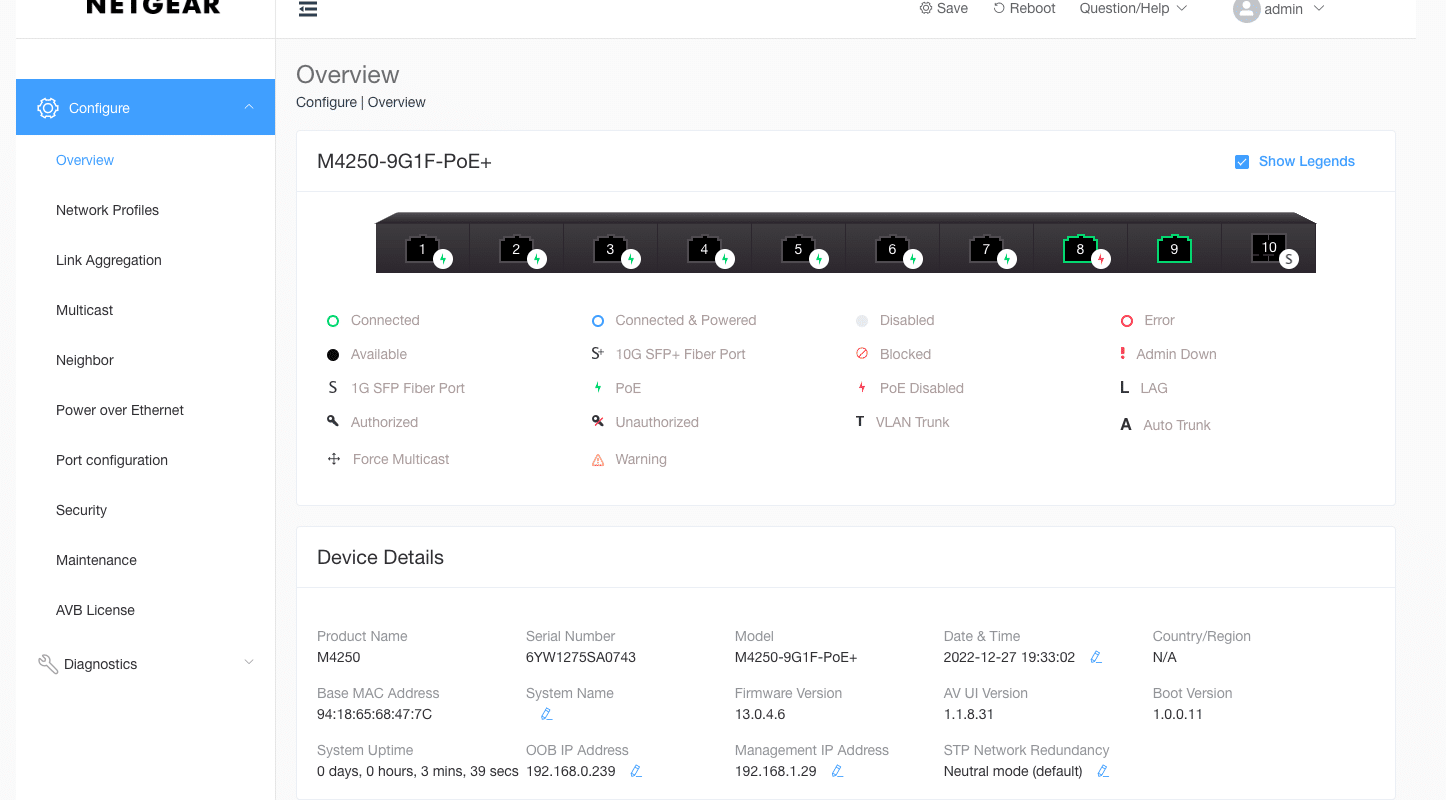The width and height of the screenshot is (1446, 800).
Task: Open the Question/Help dropdown
Action: [x=1133, y=8]
